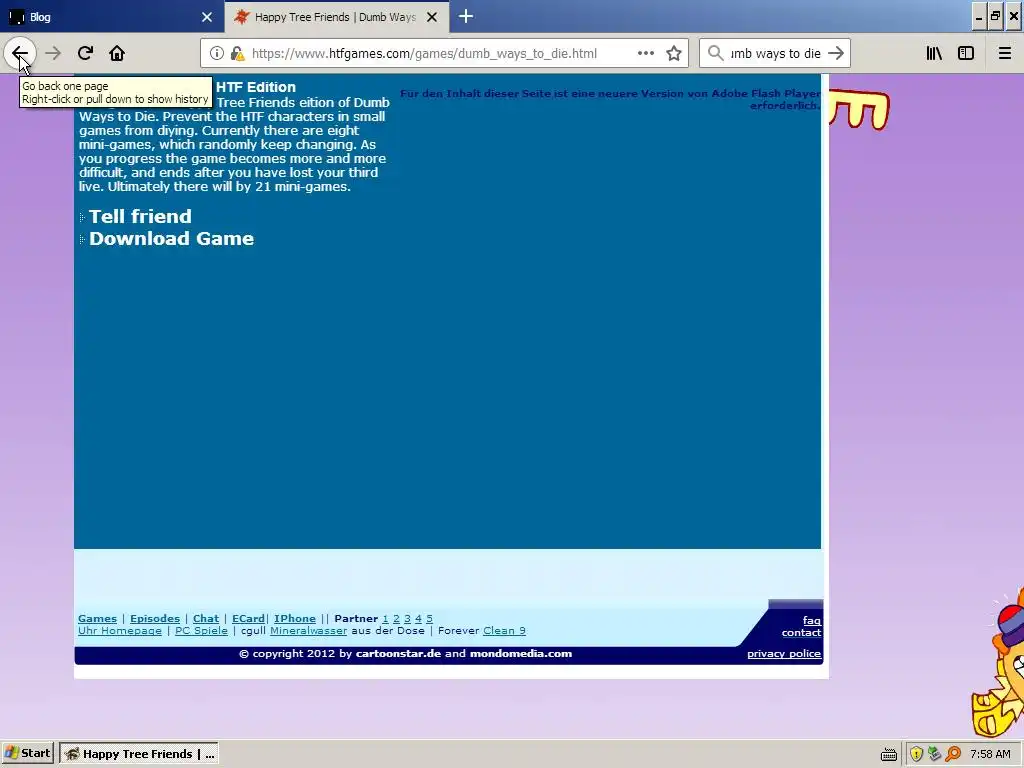The image size is (1024, 768).
Task: Open the PC Spiele link
Action: (201, 631)
